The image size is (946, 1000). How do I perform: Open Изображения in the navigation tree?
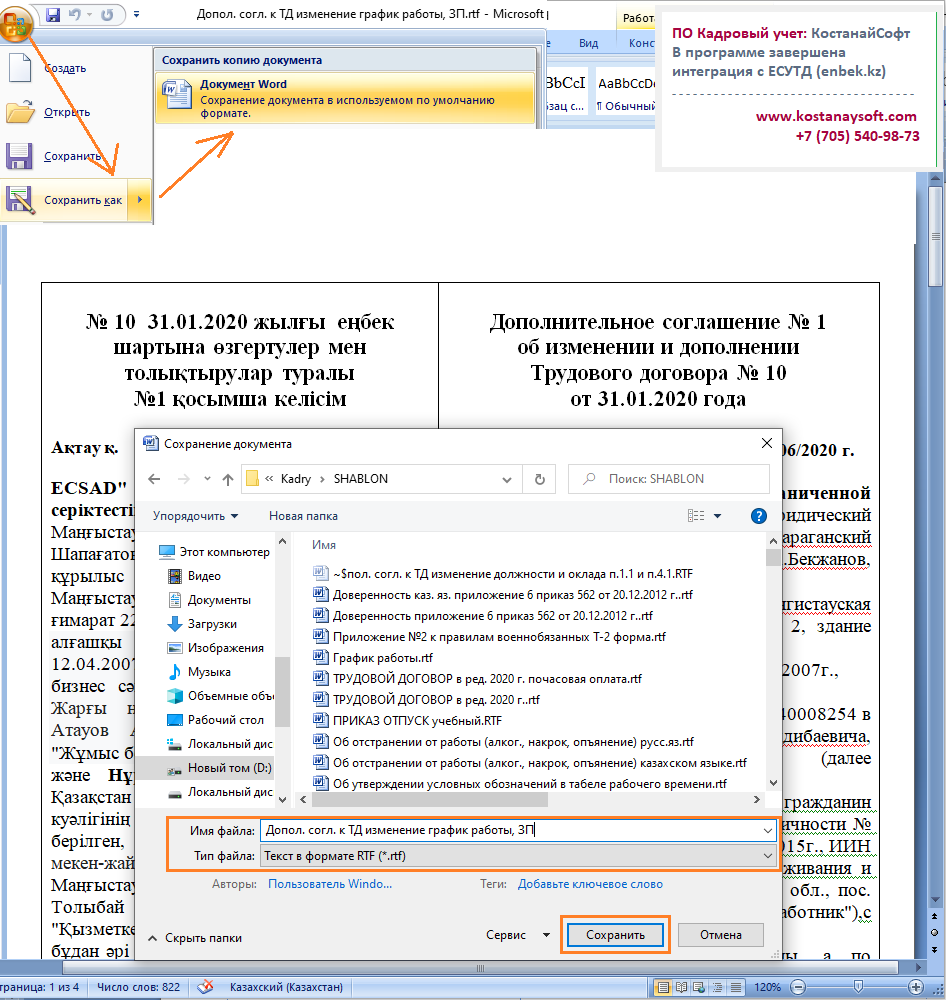pyautogui.click(x=216, y=648)
